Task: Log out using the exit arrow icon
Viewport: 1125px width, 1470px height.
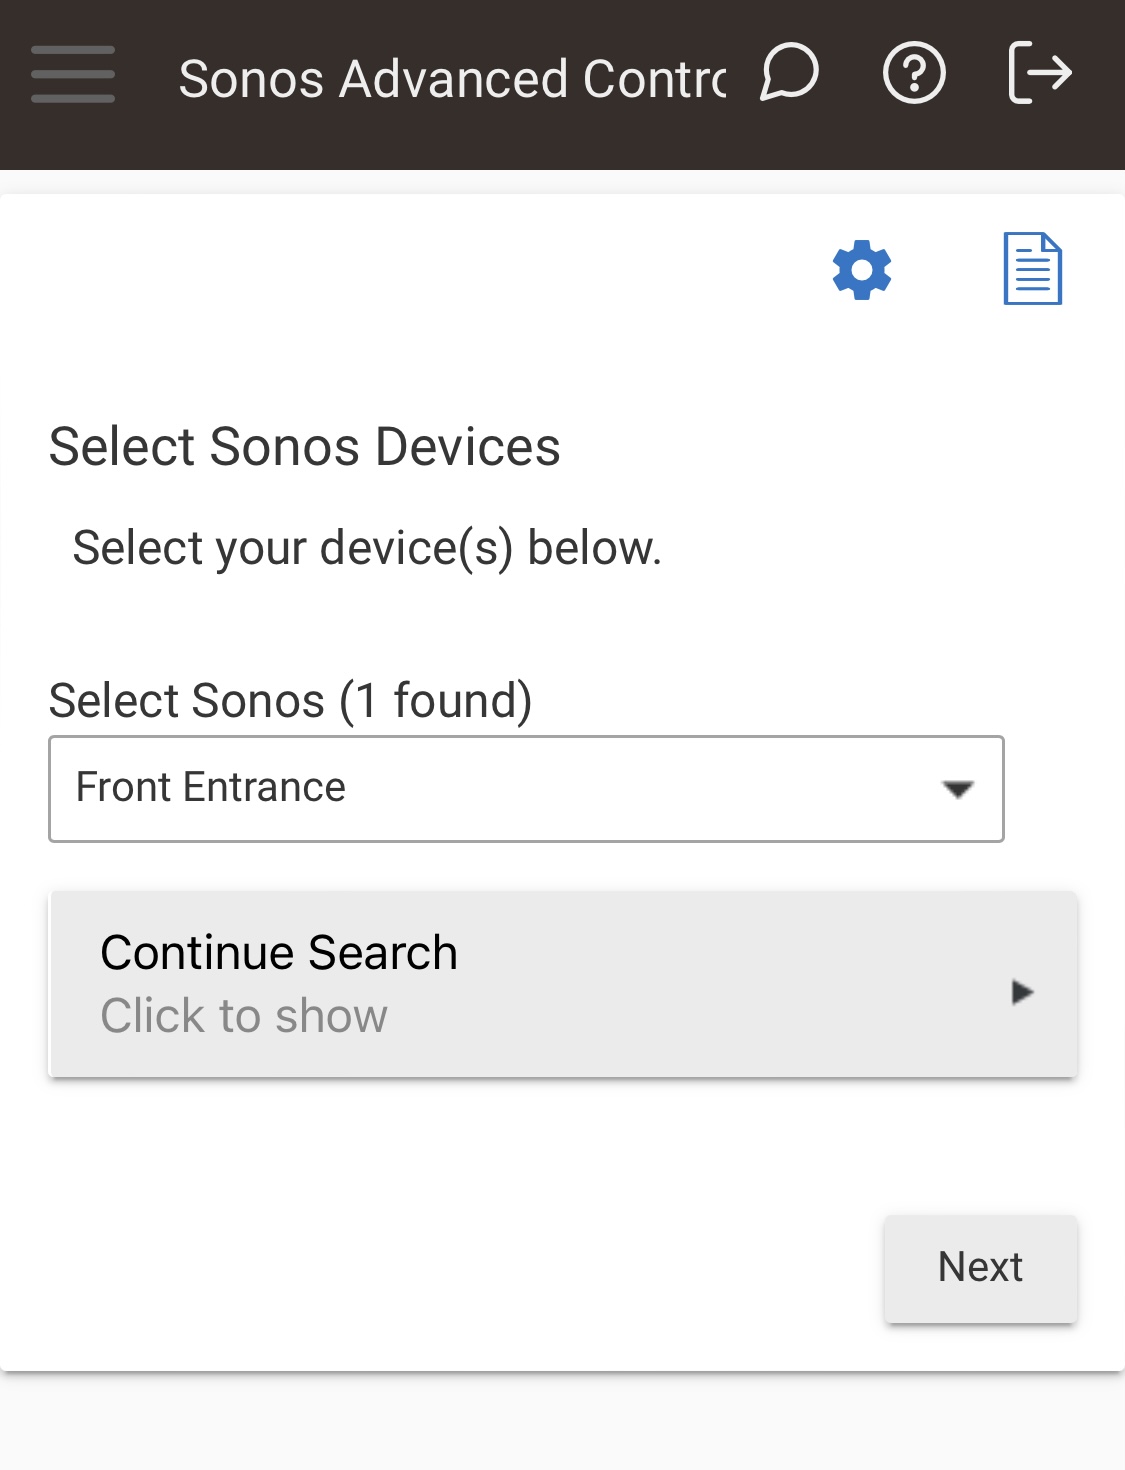Action: pyautogui.click(x=1040, y=73)
